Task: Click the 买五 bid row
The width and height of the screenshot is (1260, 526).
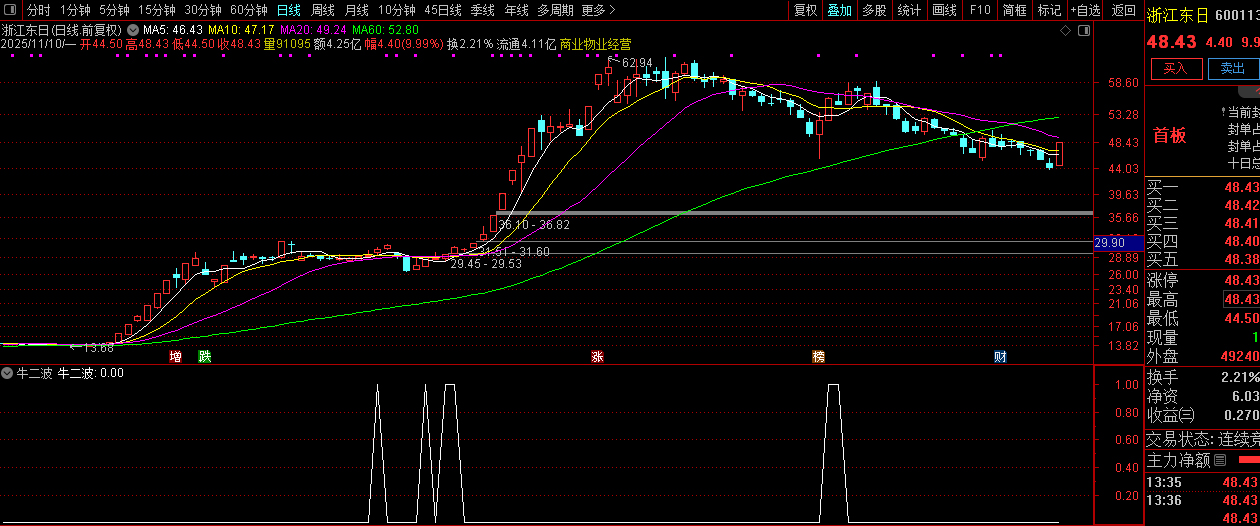Action: [1202, 259]
